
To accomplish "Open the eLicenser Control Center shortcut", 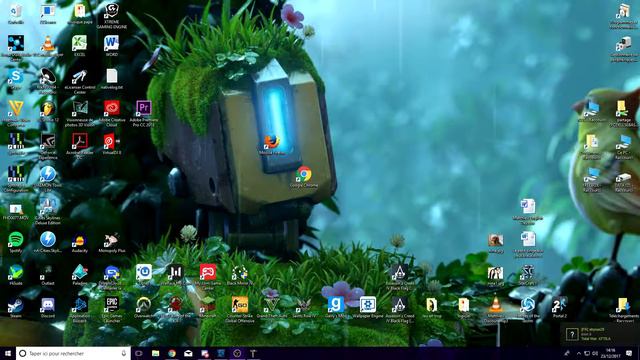I will pos(79,81).
